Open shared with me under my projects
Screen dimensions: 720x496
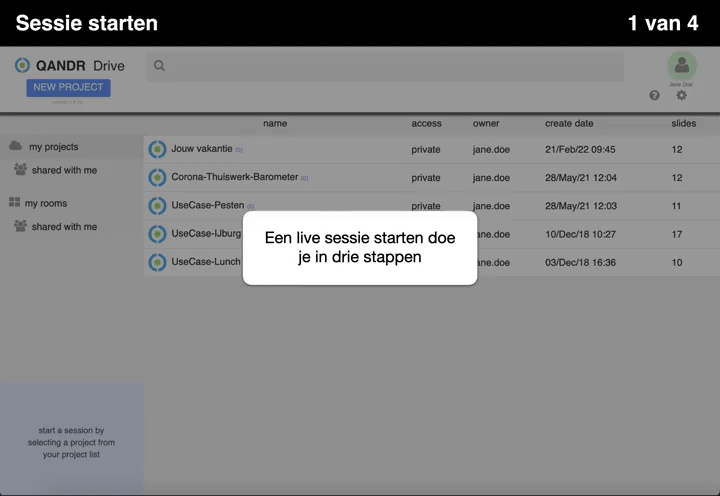64,170
